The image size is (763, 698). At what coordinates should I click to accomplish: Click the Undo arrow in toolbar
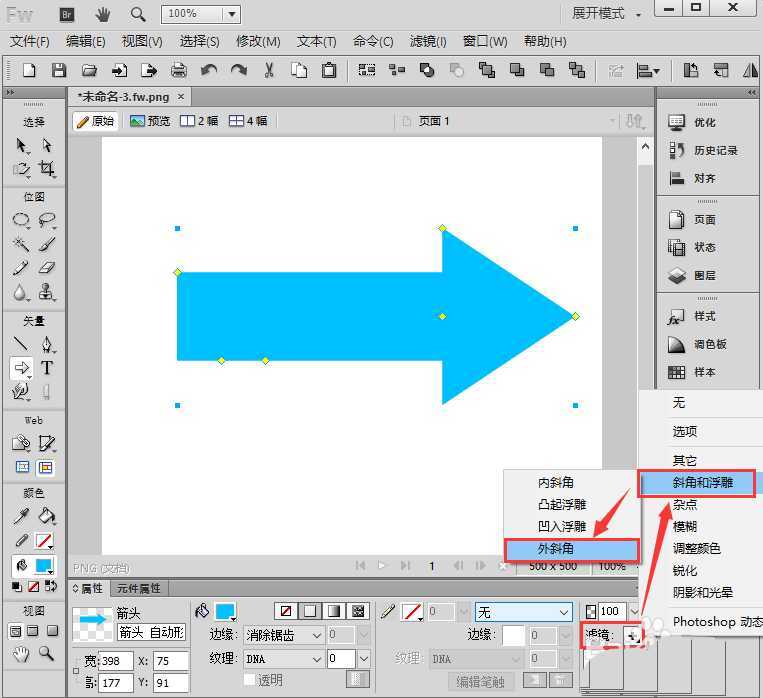coord(209,70)
